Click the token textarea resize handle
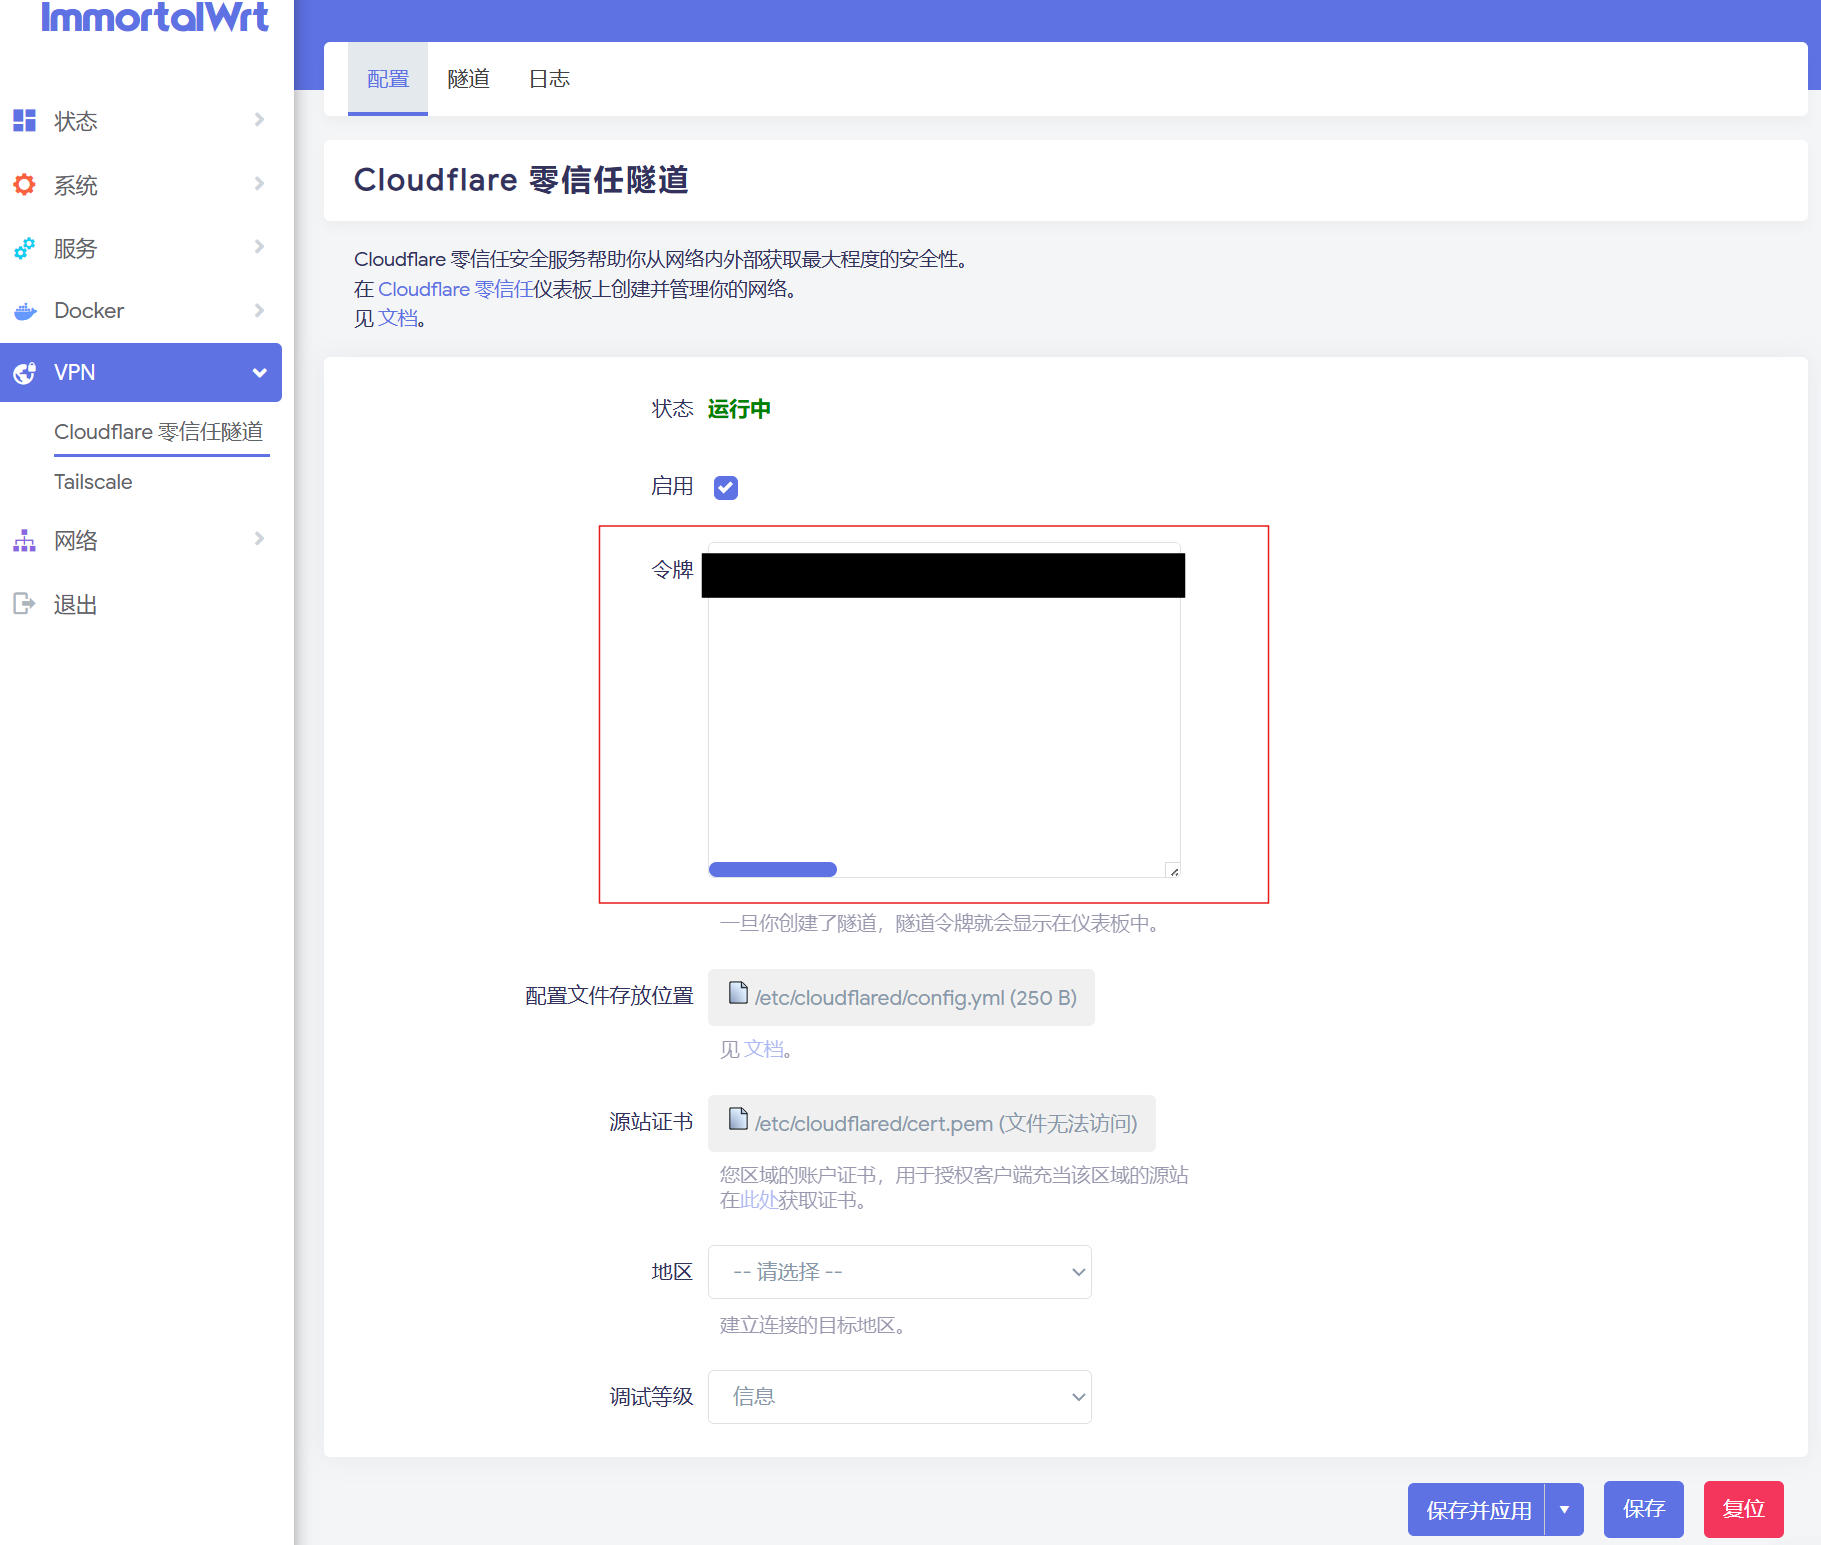Image resolution: width=1821 pixels, height=1545 pixels. click(x=1173, y=871)
